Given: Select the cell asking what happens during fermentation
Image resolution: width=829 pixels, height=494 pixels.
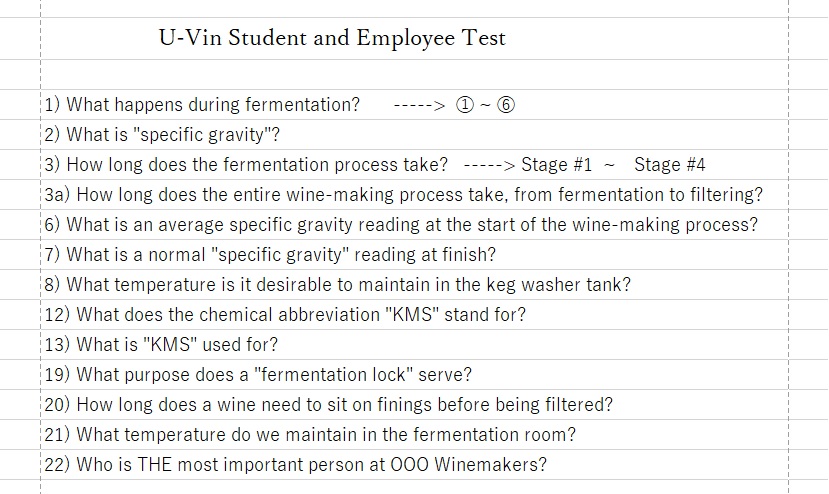Looking at the screenshot, I should click(x=202, y=105).
